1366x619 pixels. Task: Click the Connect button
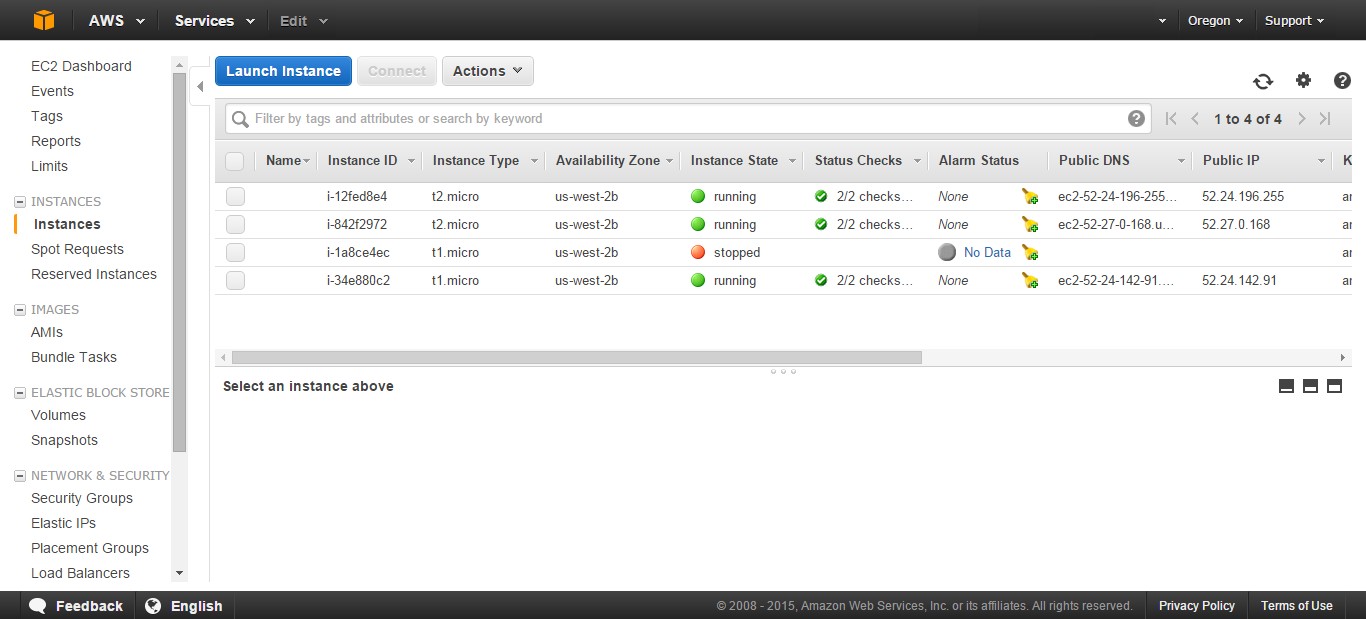pyautogui.click(x=397, y=71)
